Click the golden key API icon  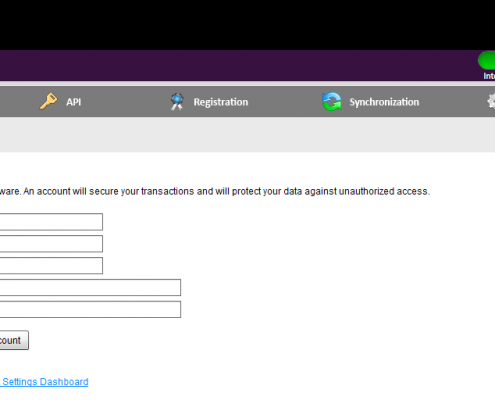[x=49, y=101]
